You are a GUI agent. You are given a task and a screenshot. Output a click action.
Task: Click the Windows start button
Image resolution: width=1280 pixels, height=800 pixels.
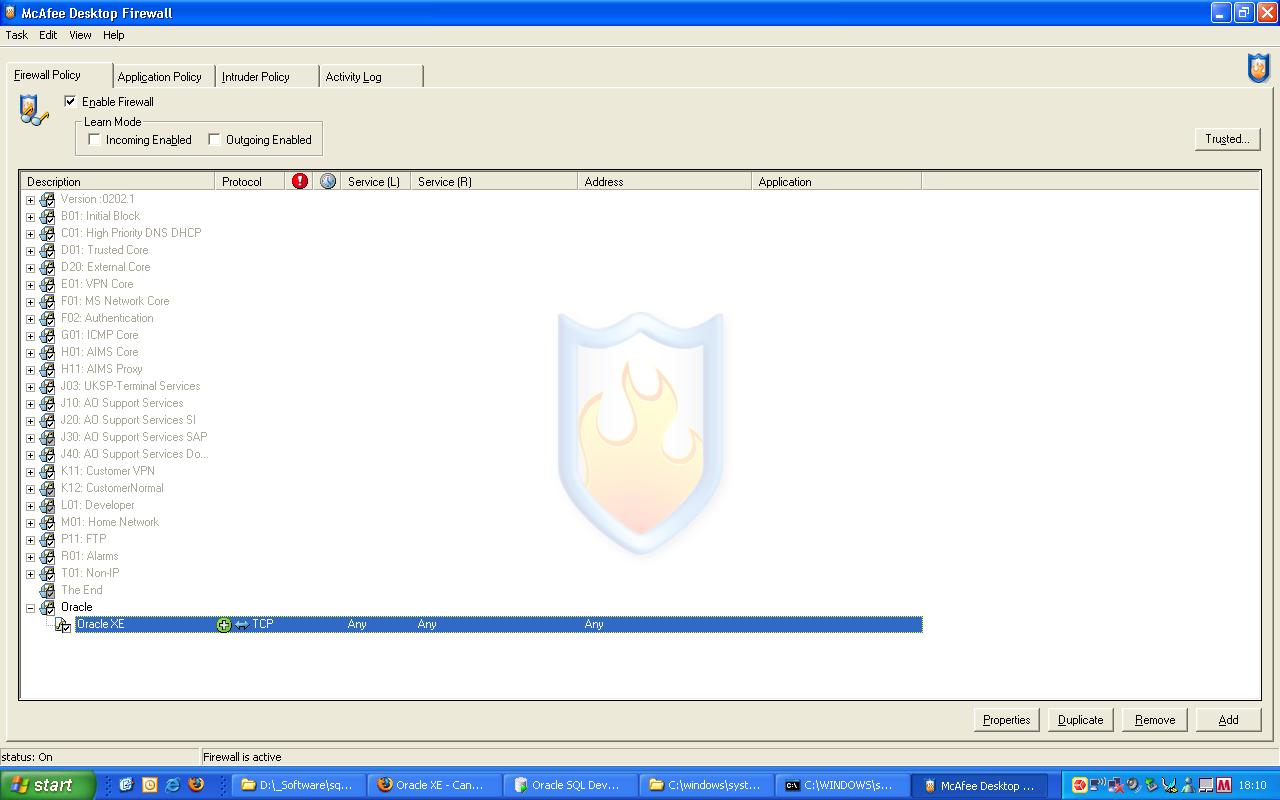47,785
